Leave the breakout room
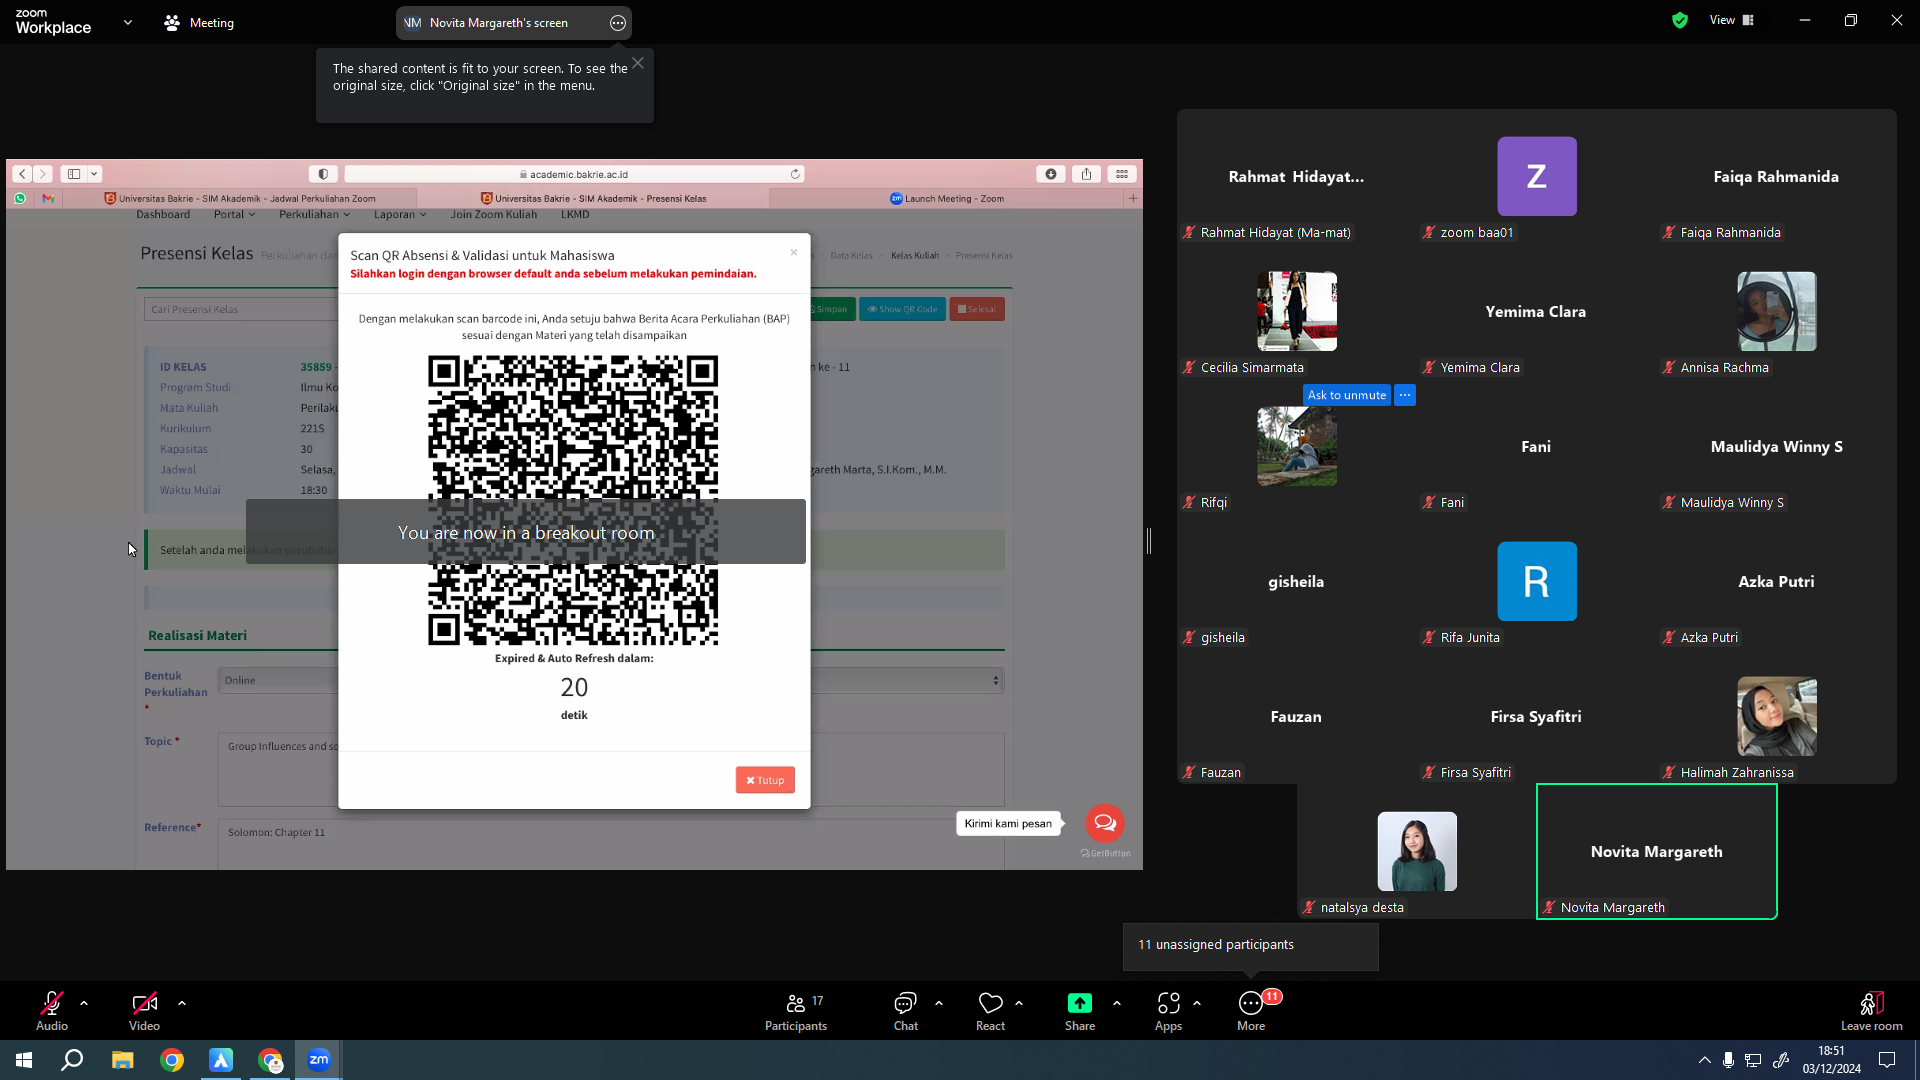1920x1080 pixels. pyautogui.click(x=1872, y=1010)
